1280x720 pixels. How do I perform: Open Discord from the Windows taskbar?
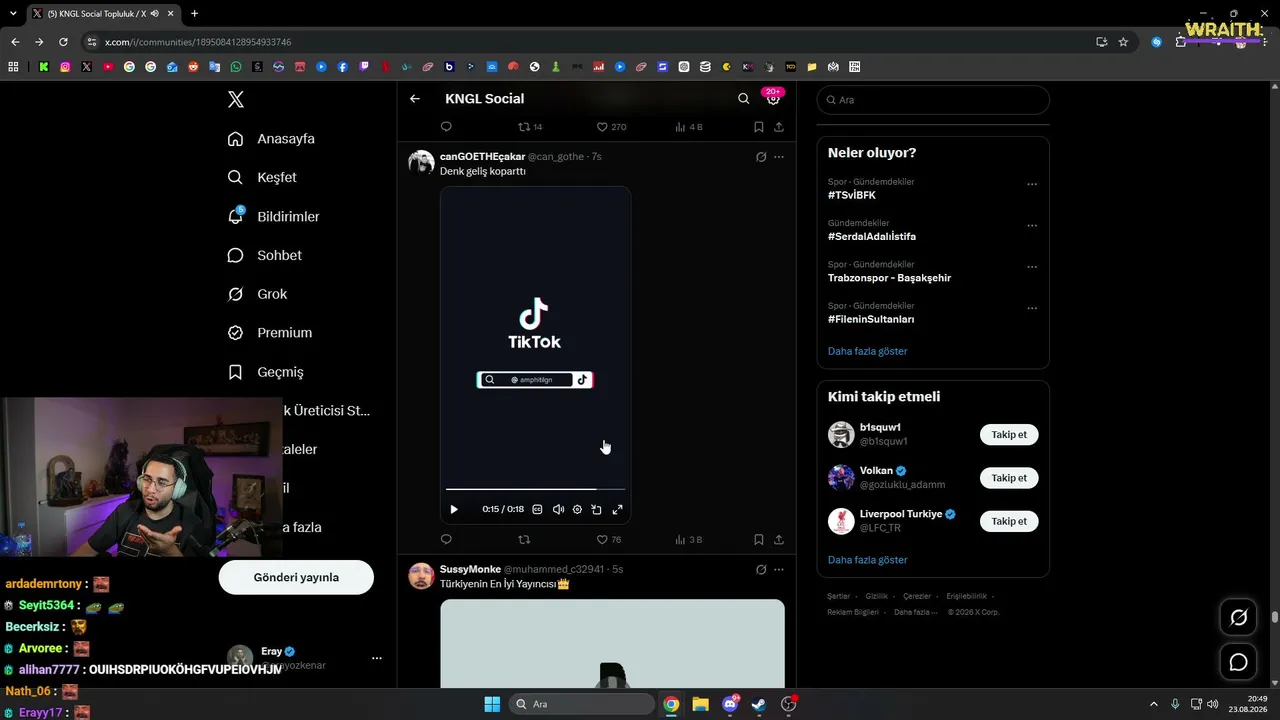coord(730,704)
